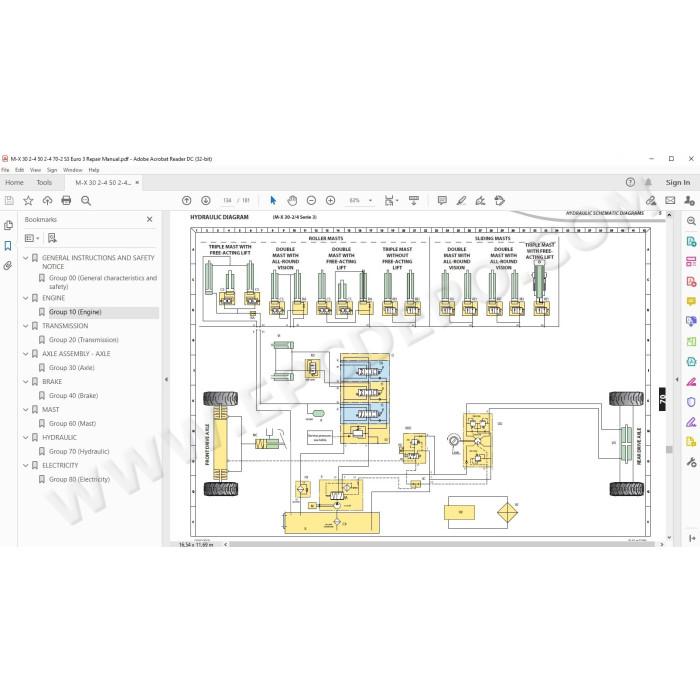Add a comment note icon
This screenshot has height=700, width=700.
click(x=442, y=200)
